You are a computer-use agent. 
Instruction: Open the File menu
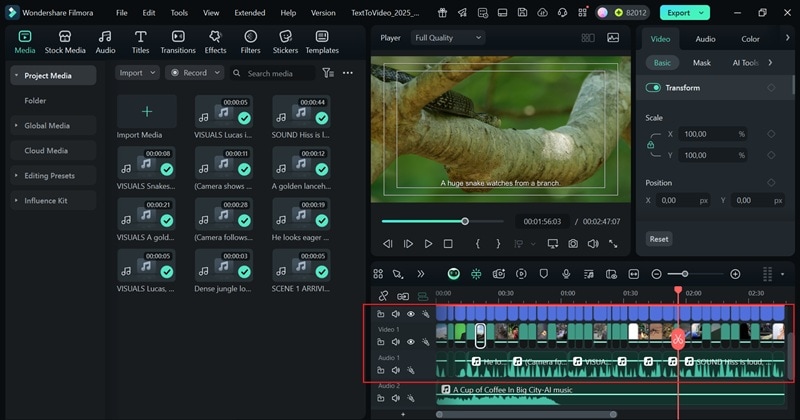pyautogui.click(x=121, y=13)
